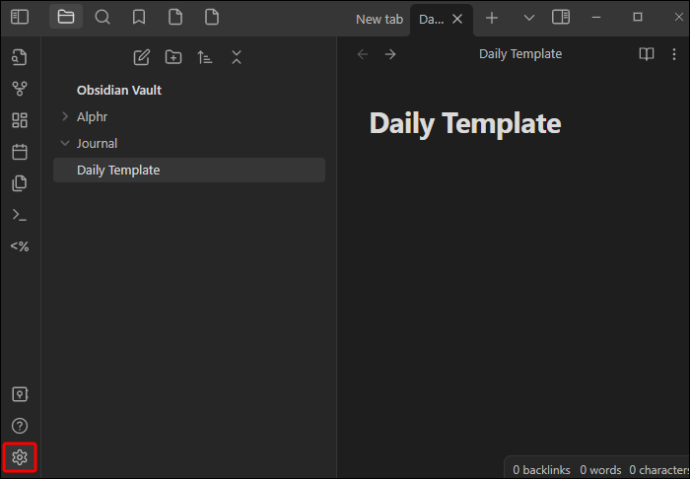Open graph view icon
This screenshot has height=479, width=690.
19,89
